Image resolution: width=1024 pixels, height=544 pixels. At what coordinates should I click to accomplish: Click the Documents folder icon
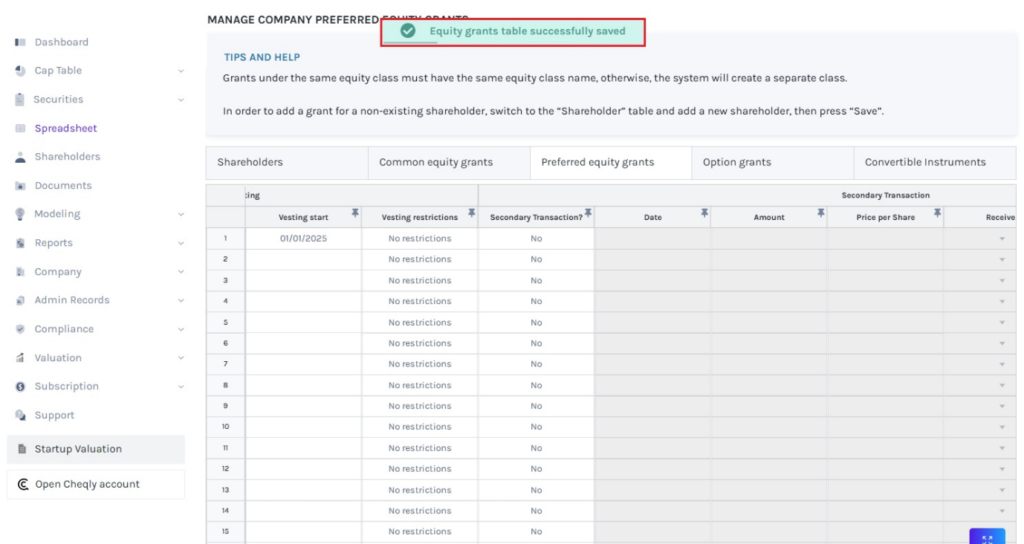[x=20, y=186]
